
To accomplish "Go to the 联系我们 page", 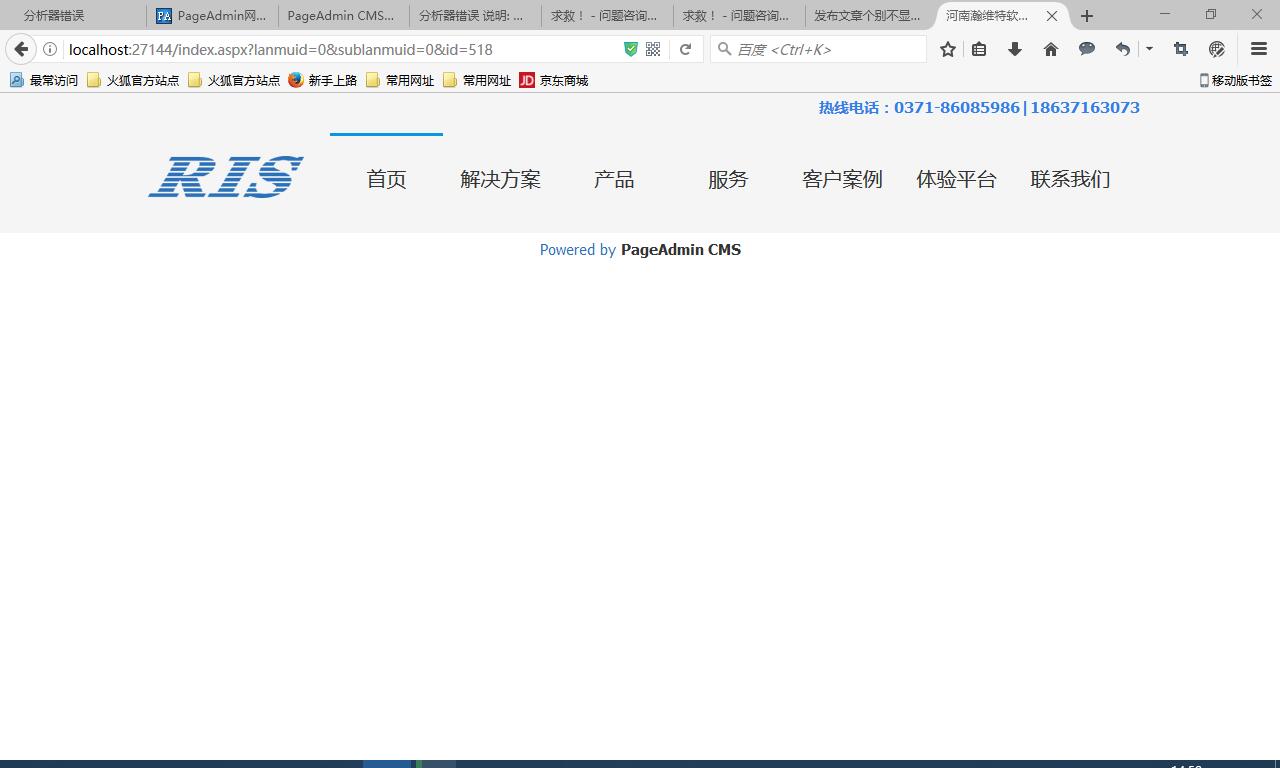I will tap(1070, 179).
